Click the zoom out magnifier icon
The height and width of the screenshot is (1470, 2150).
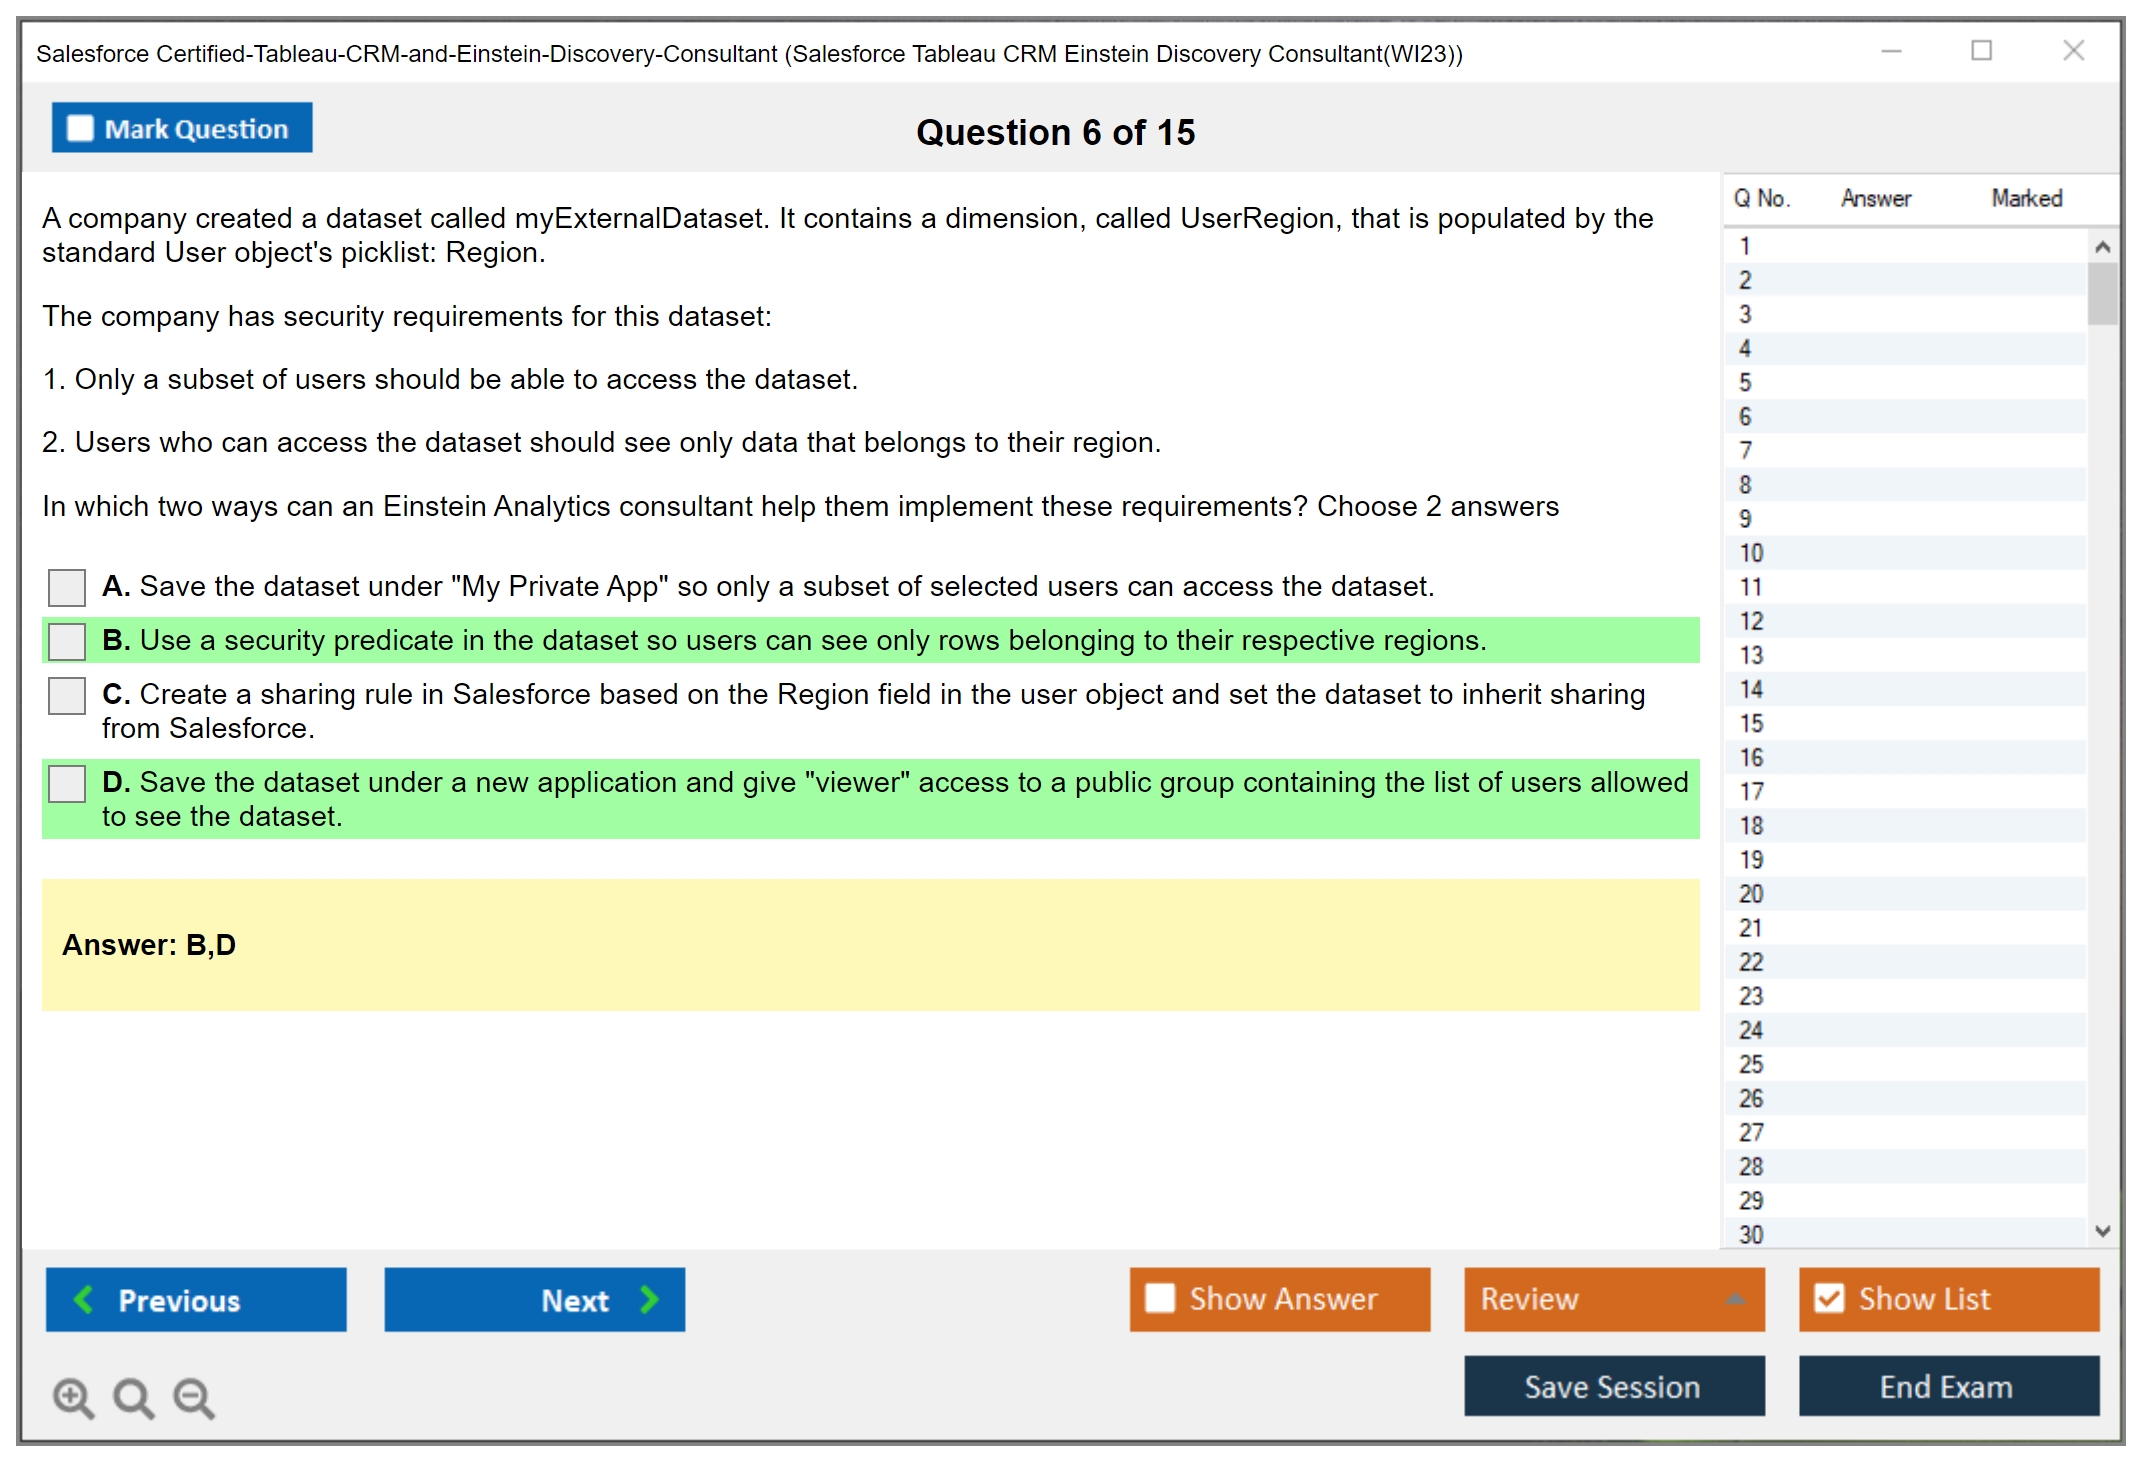point(193,1397)
